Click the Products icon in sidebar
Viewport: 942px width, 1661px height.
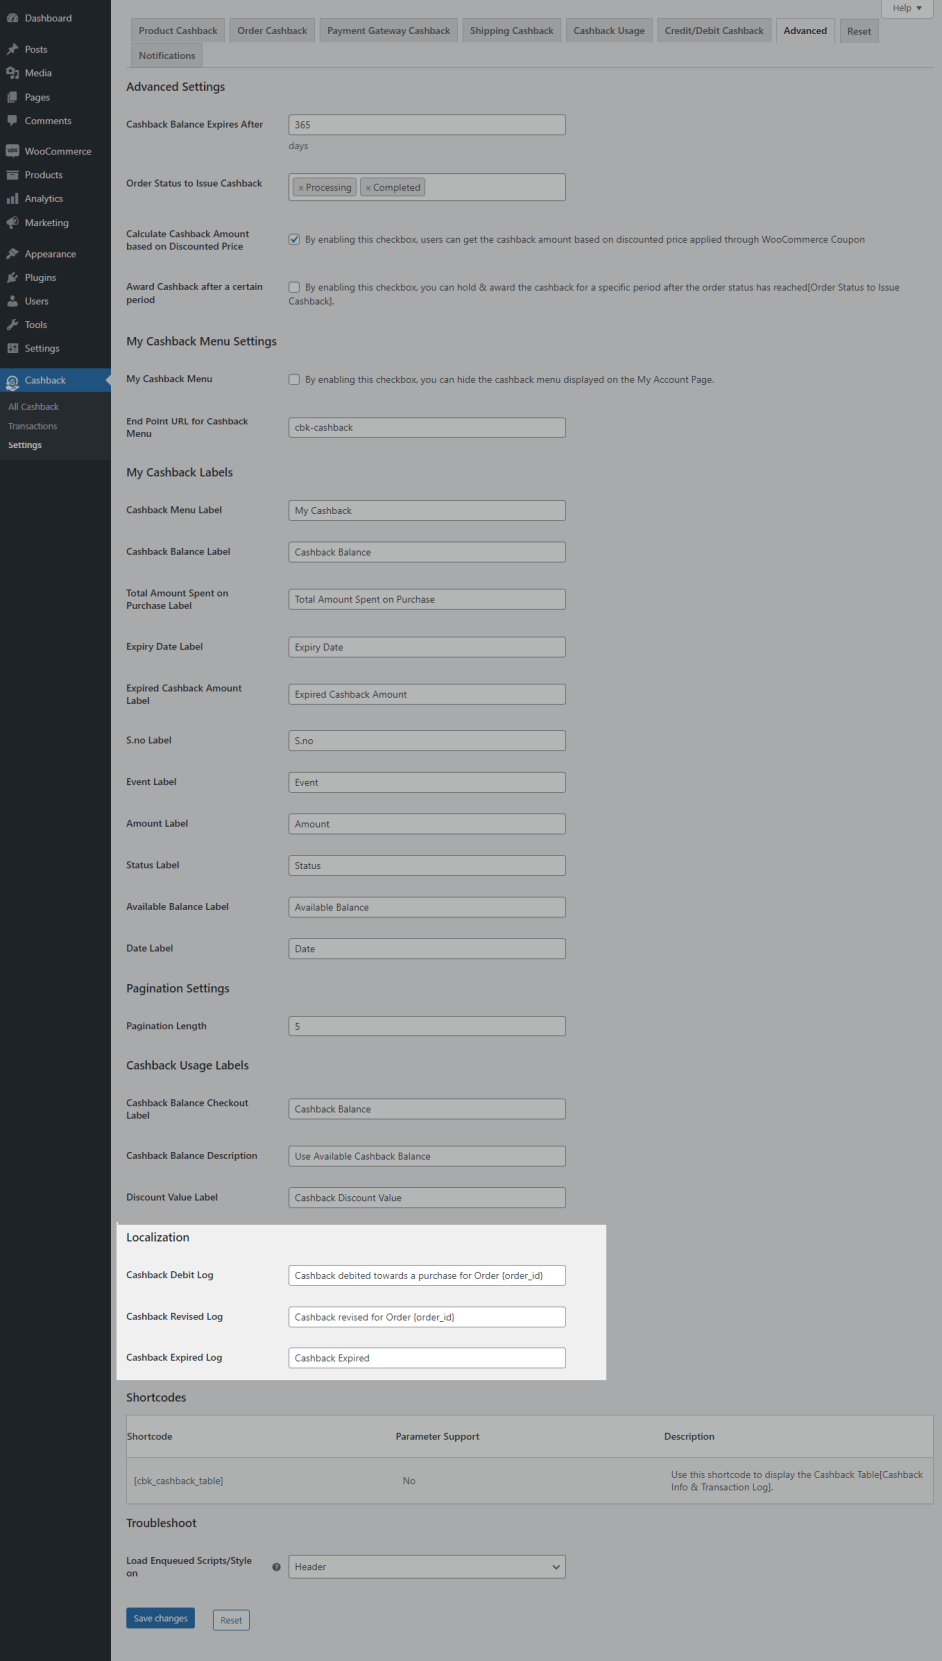pos(13,175)
